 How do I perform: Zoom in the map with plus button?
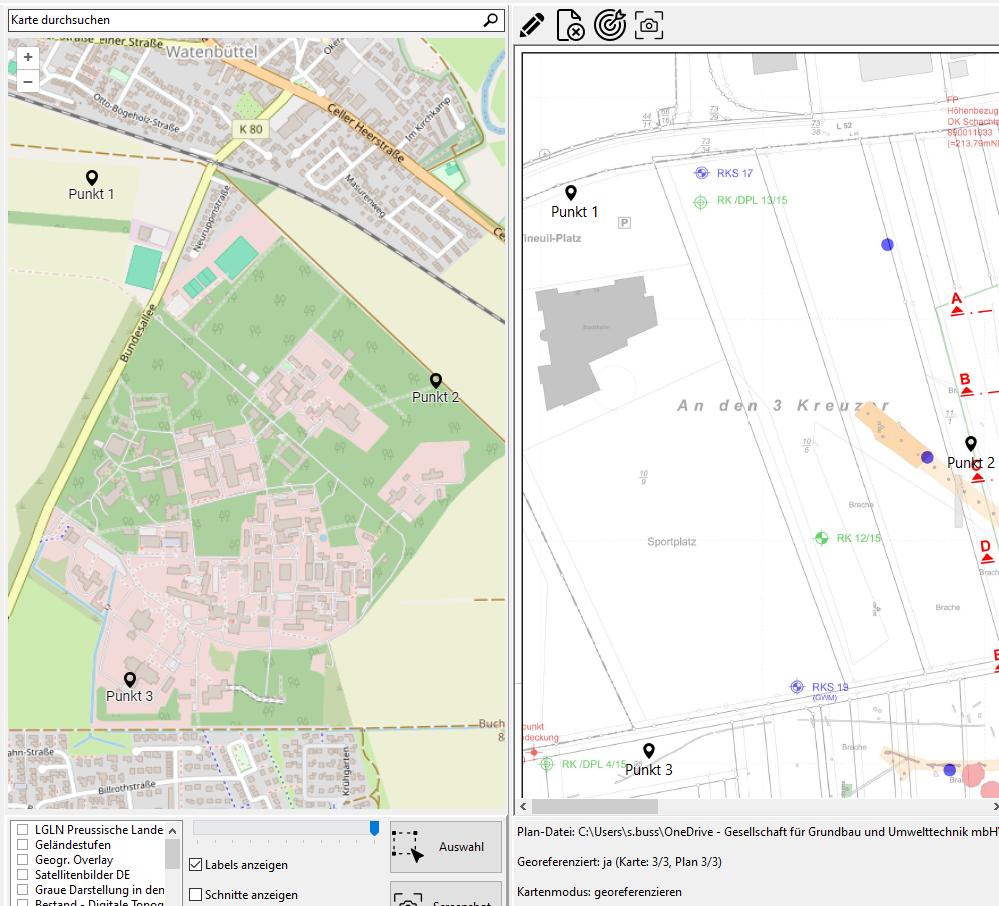click(27, 57)
